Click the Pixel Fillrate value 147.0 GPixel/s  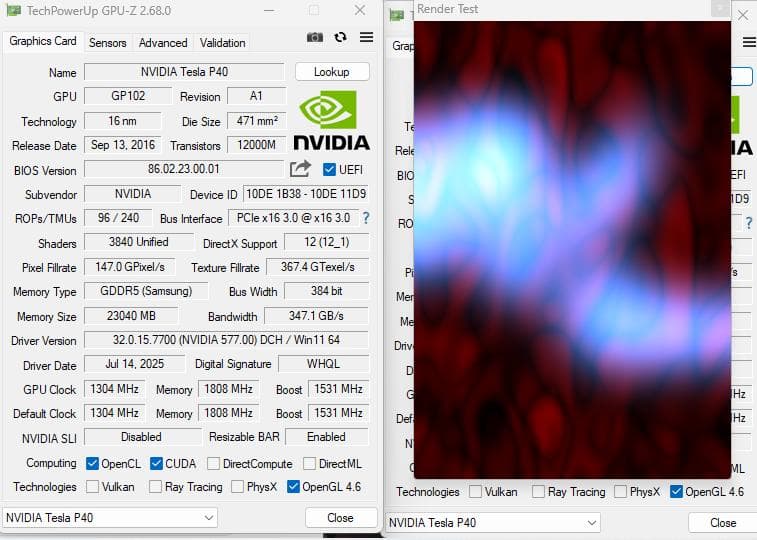point(130,267)
